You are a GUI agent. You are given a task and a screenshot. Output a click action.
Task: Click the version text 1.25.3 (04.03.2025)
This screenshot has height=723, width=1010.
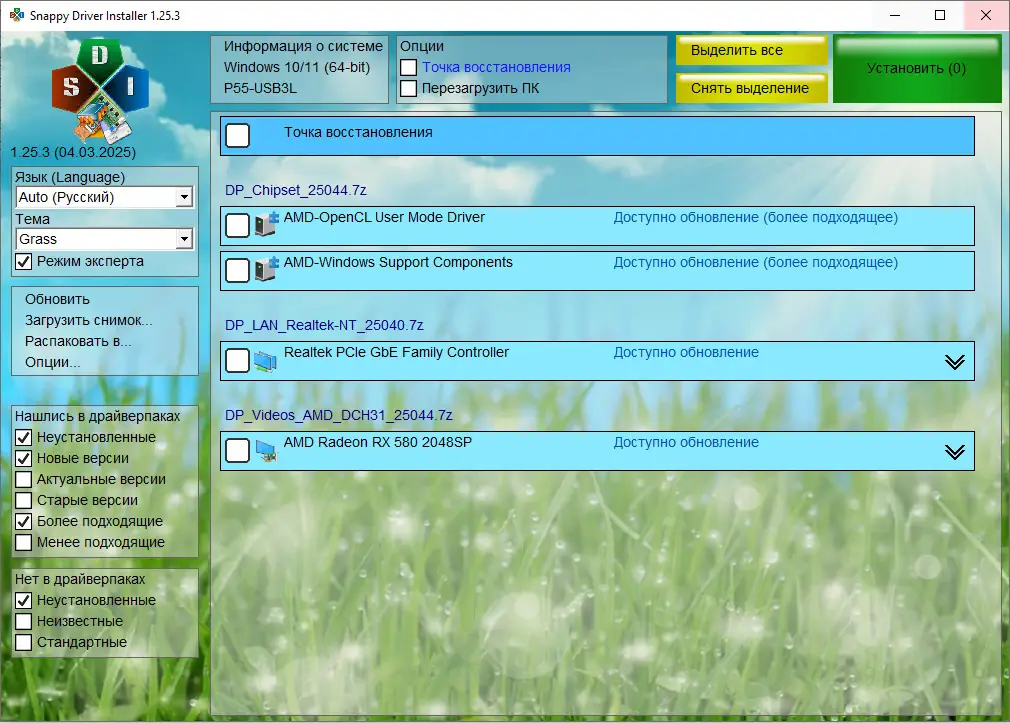pos(73,152)
